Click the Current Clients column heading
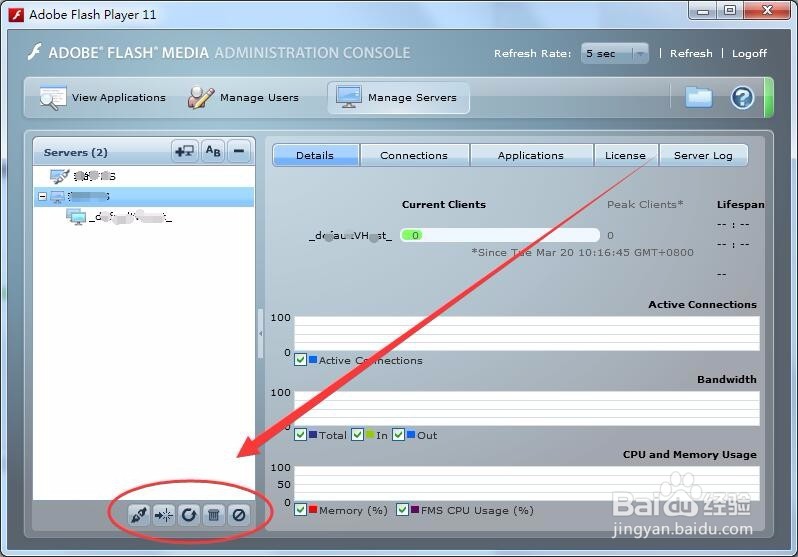 (x=444, y=204)
